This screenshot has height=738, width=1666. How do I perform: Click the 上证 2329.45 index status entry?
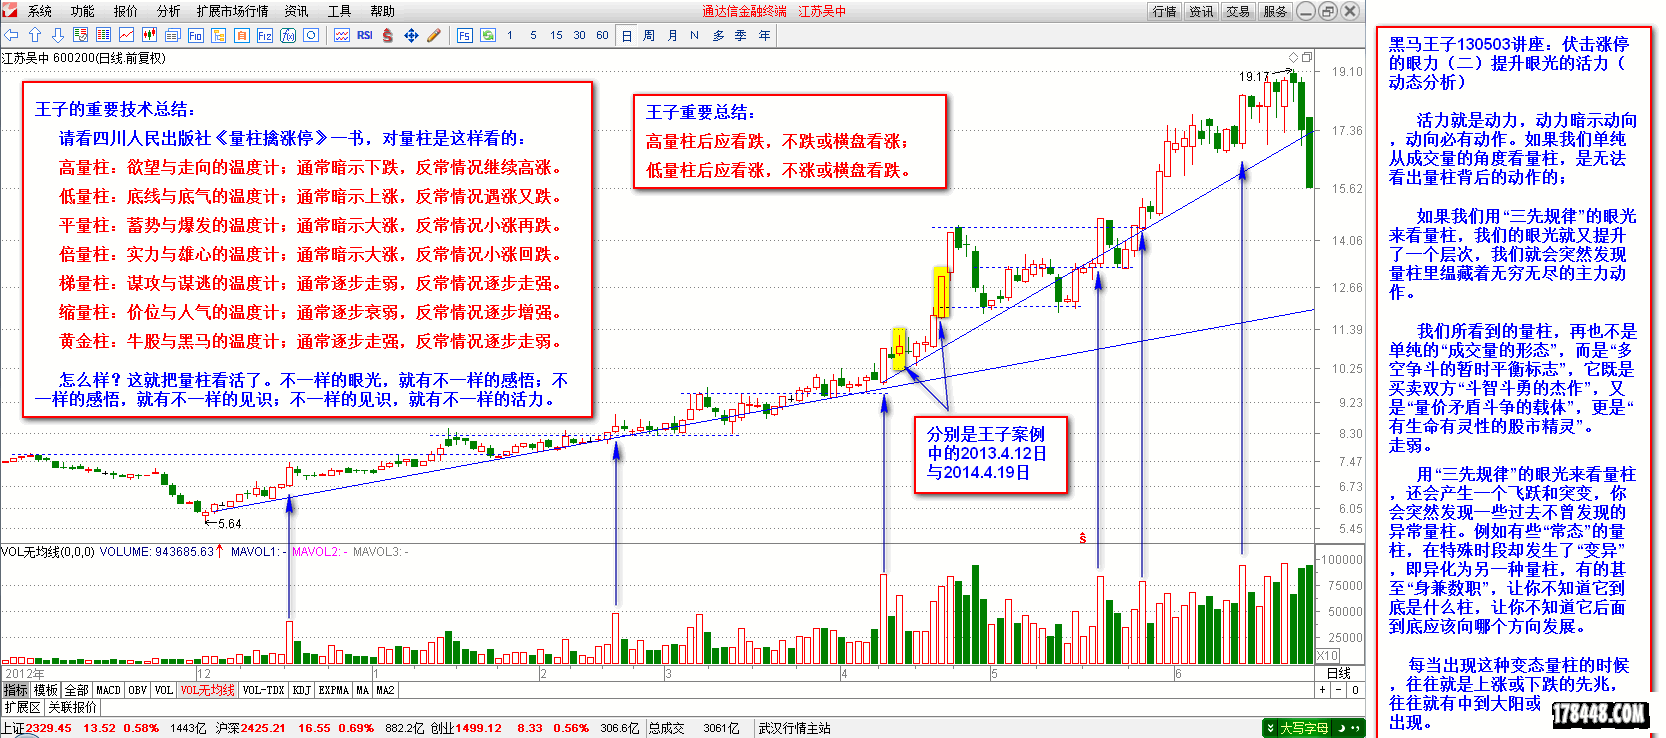click(36, 728)
